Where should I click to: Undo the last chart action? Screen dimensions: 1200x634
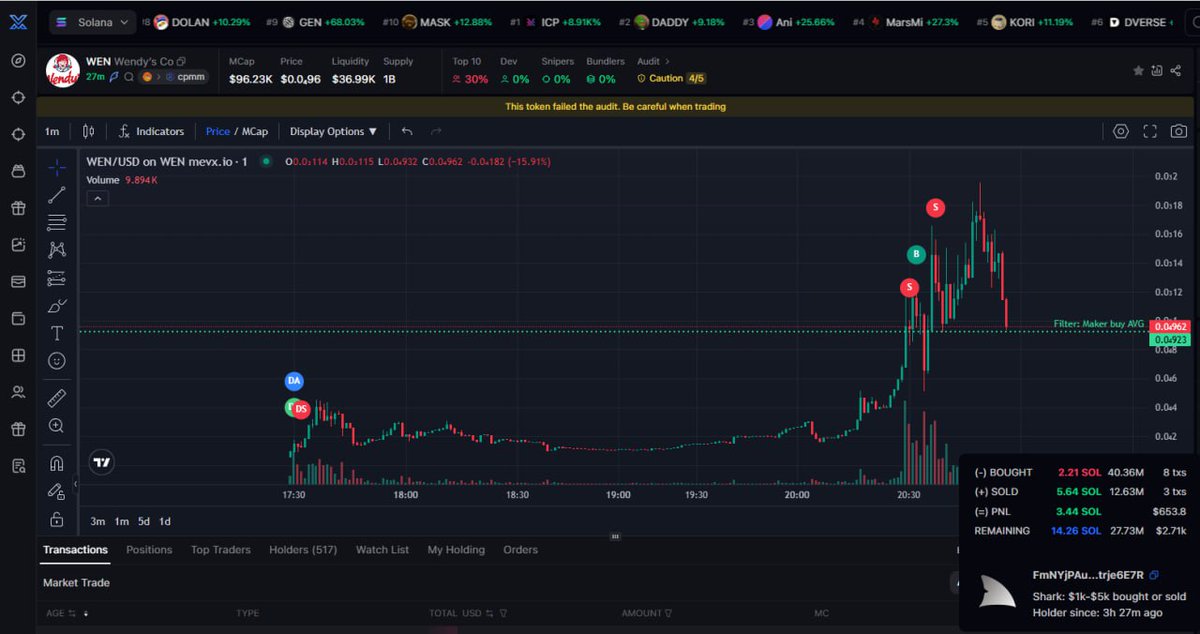(407, 131)
